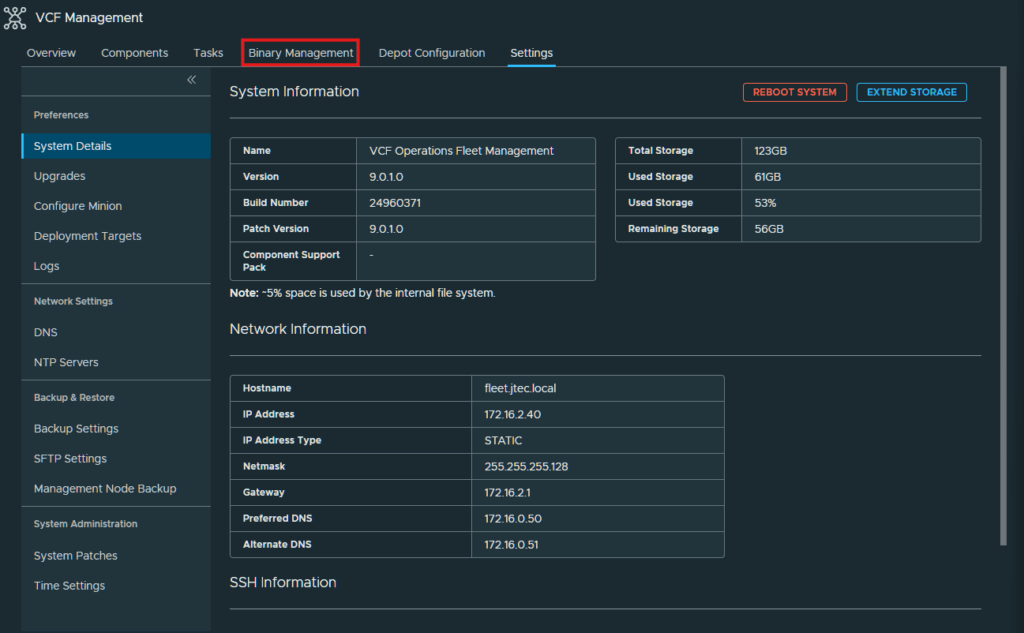Select the Settings tab
Image resolution: width=1024 pixels, height=633 pixels.
(532, 53)
